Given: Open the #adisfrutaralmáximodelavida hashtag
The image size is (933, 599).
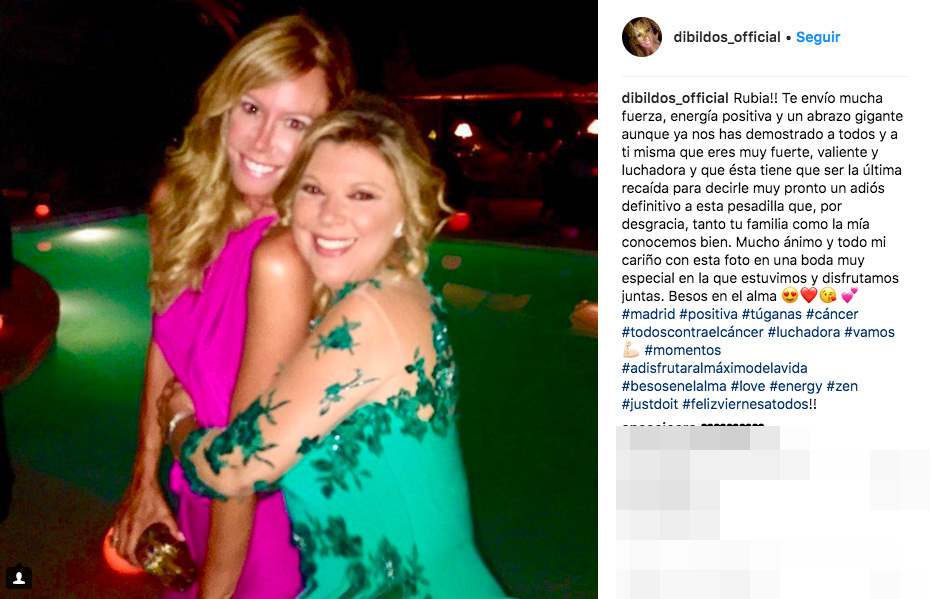Looking at the screenshot, I should [715, 368].
